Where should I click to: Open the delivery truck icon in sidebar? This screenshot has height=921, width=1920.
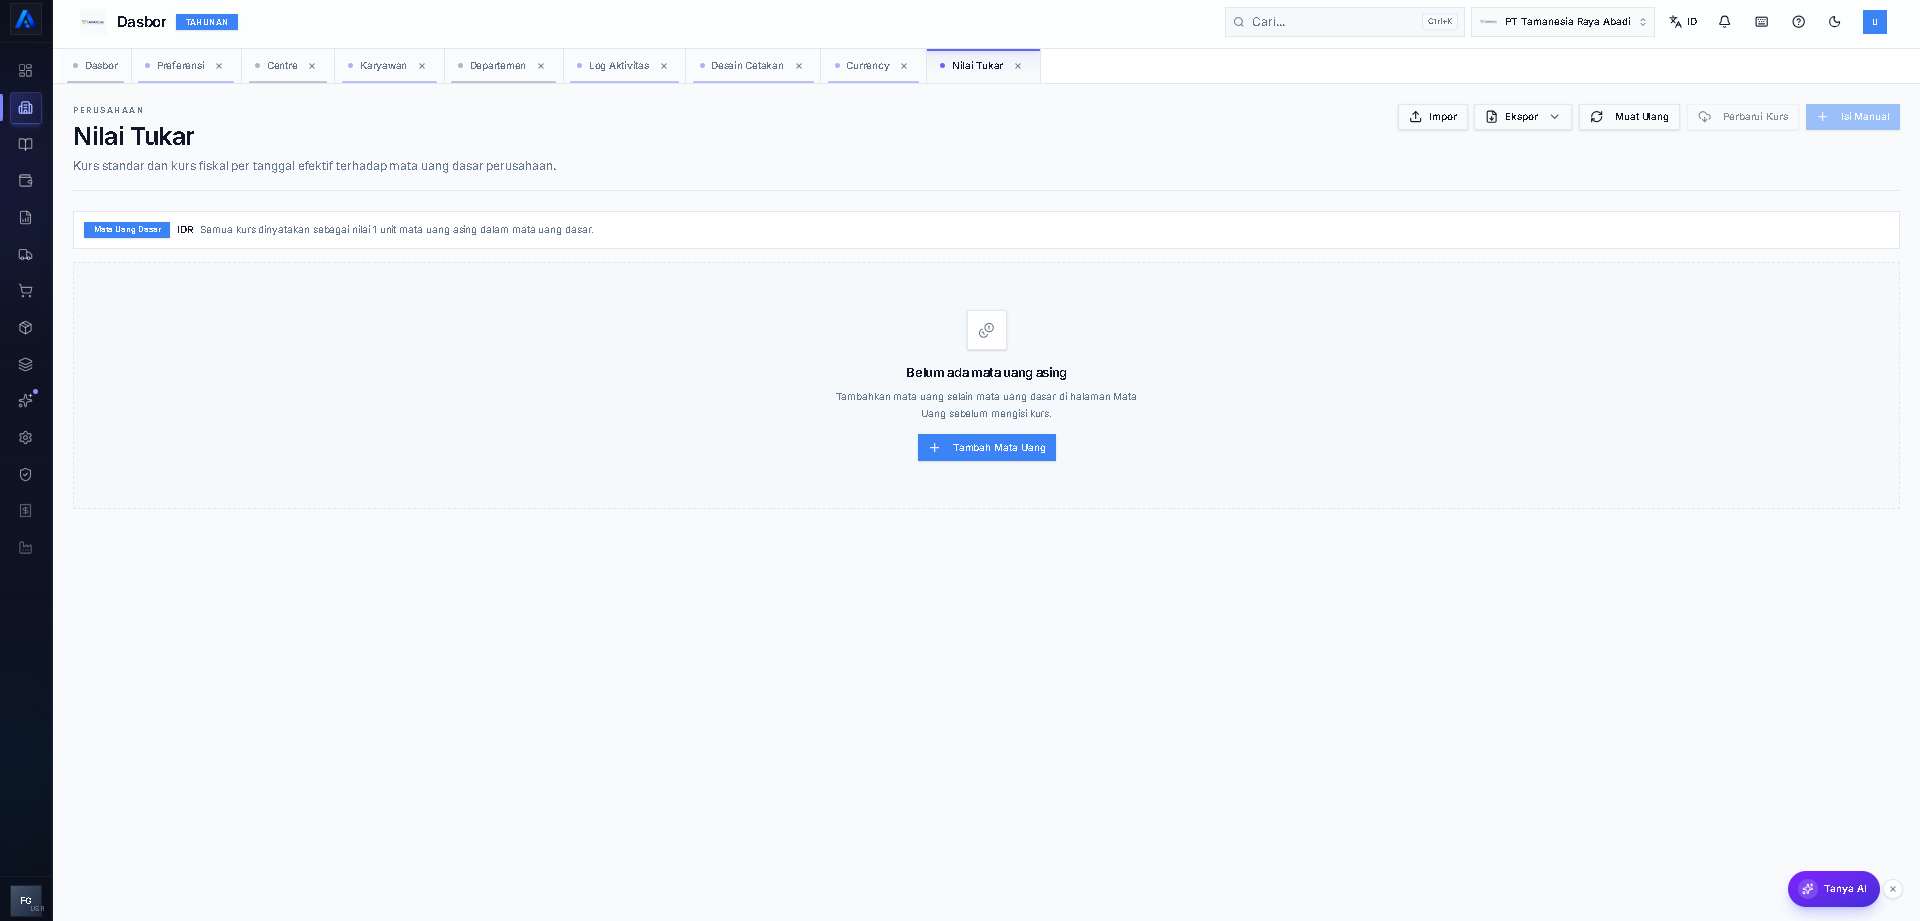tap(26, 254)
